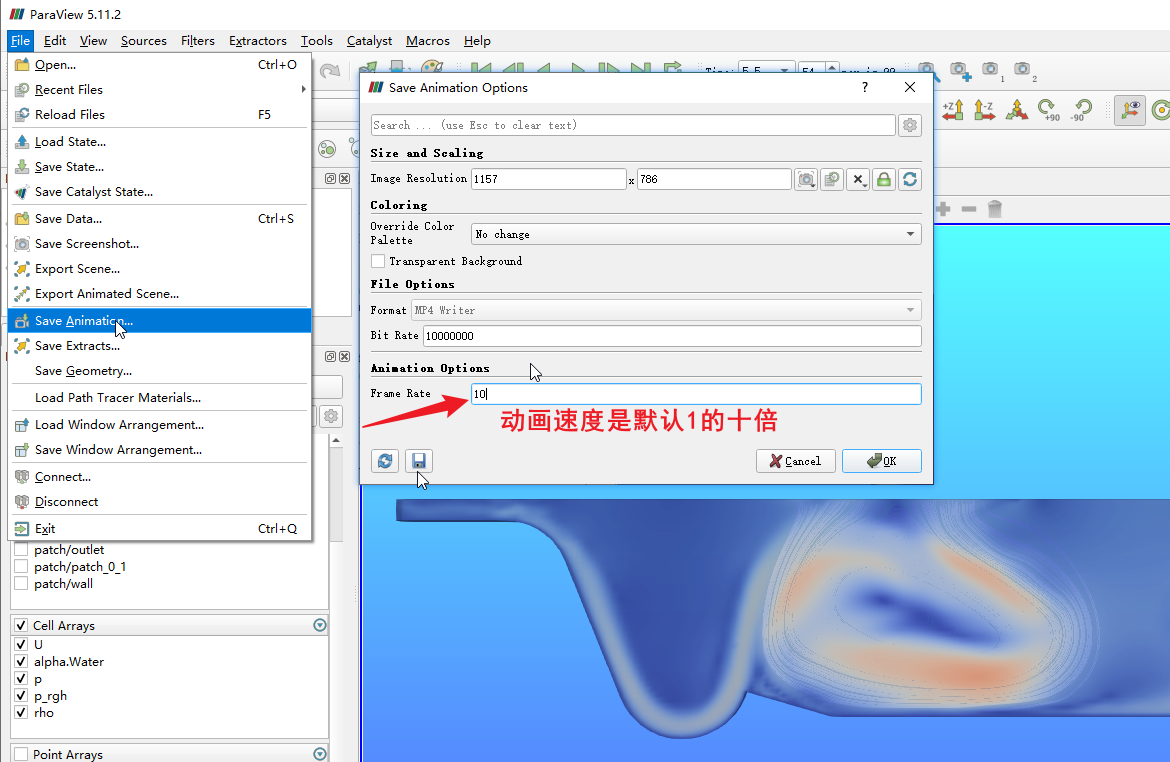Uncheck the U cell array
The width and height of the screenshot is (1170, 762).
[x=21, y=644]
